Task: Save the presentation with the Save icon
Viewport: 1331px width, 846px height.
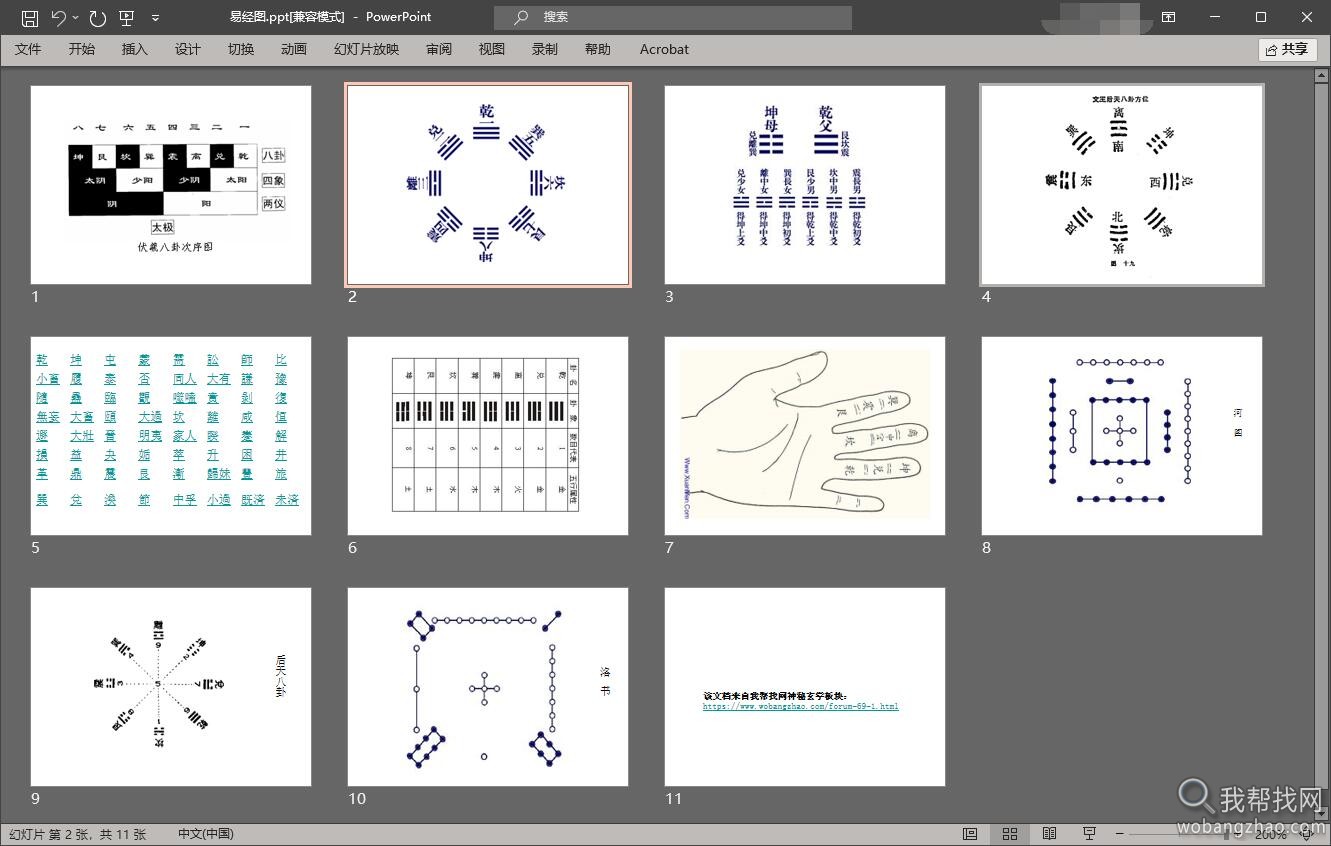Action: click(x=30, y=17)
